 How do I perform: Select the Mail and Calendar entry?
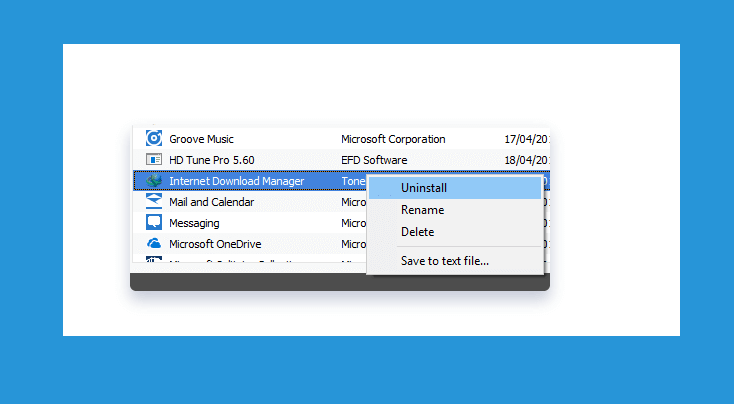212,202
